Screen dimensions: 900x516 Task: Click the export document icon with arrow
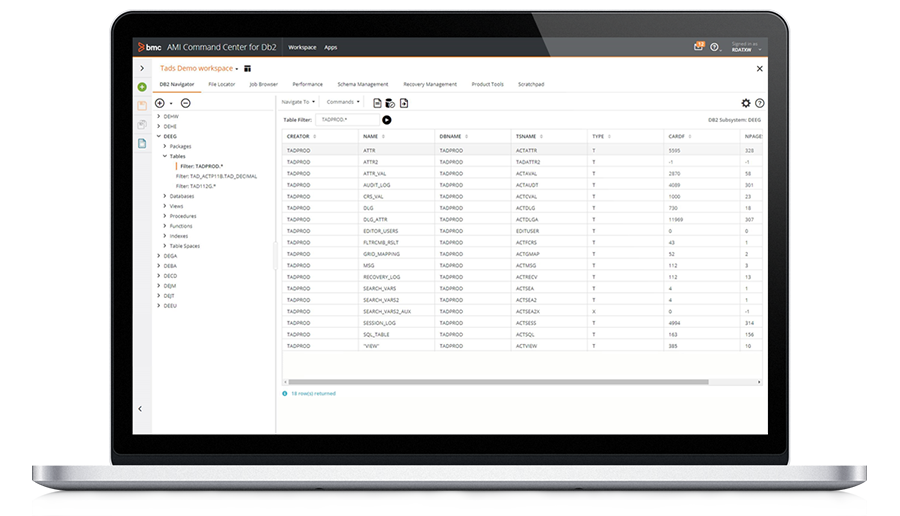click(404, 103)
